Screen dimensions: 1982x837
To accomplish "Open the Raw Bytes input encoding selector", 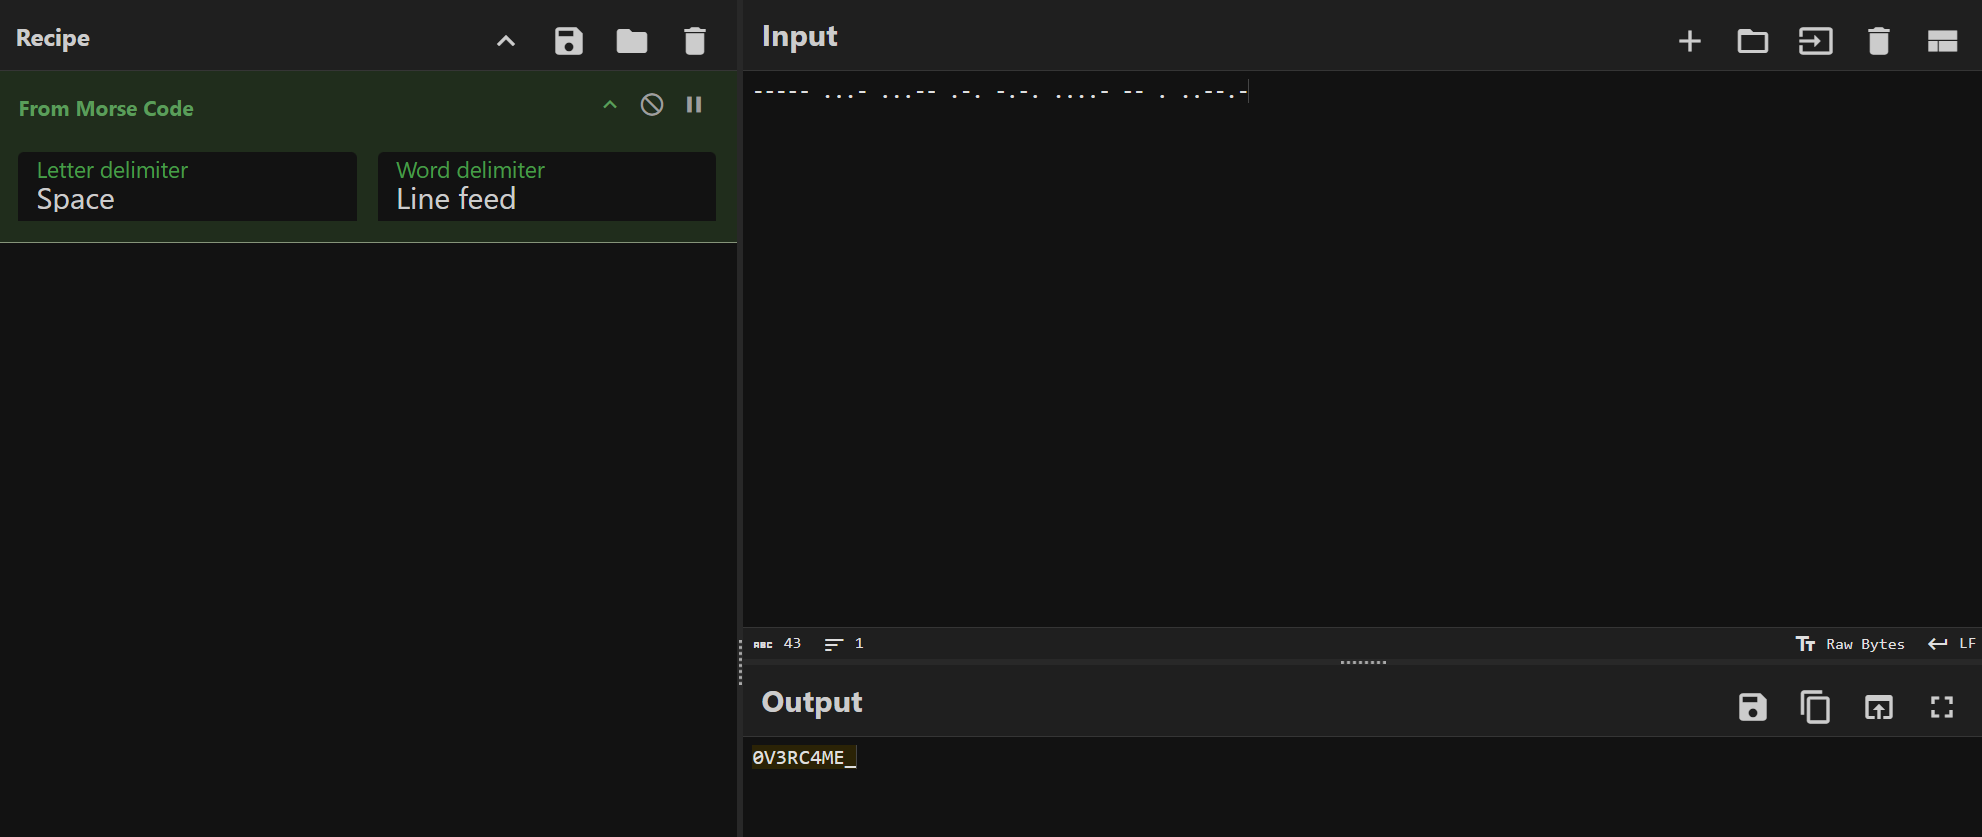I will [1850, 644].
